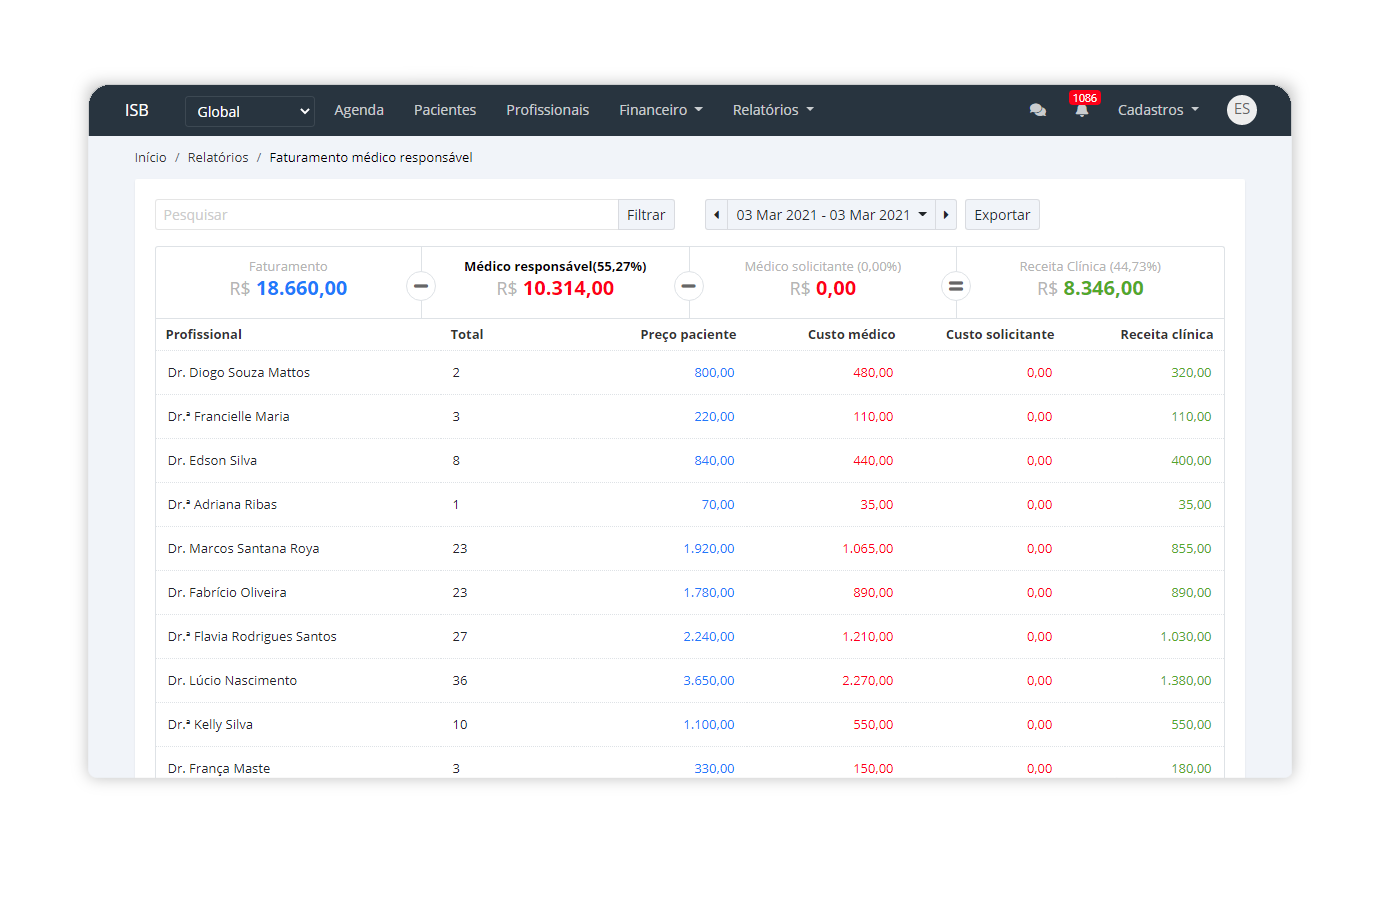1393x902 pixels.
Task: Open the Agenda page
Action: [x=359, y=110]
